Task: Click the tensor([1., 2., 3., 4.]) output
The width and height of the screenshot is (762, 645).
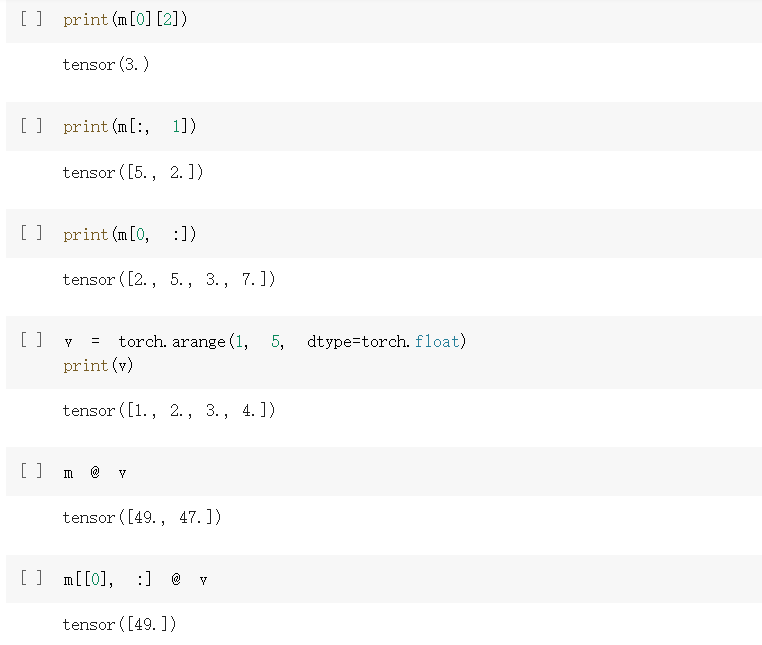Action: [x=168, y=411]
